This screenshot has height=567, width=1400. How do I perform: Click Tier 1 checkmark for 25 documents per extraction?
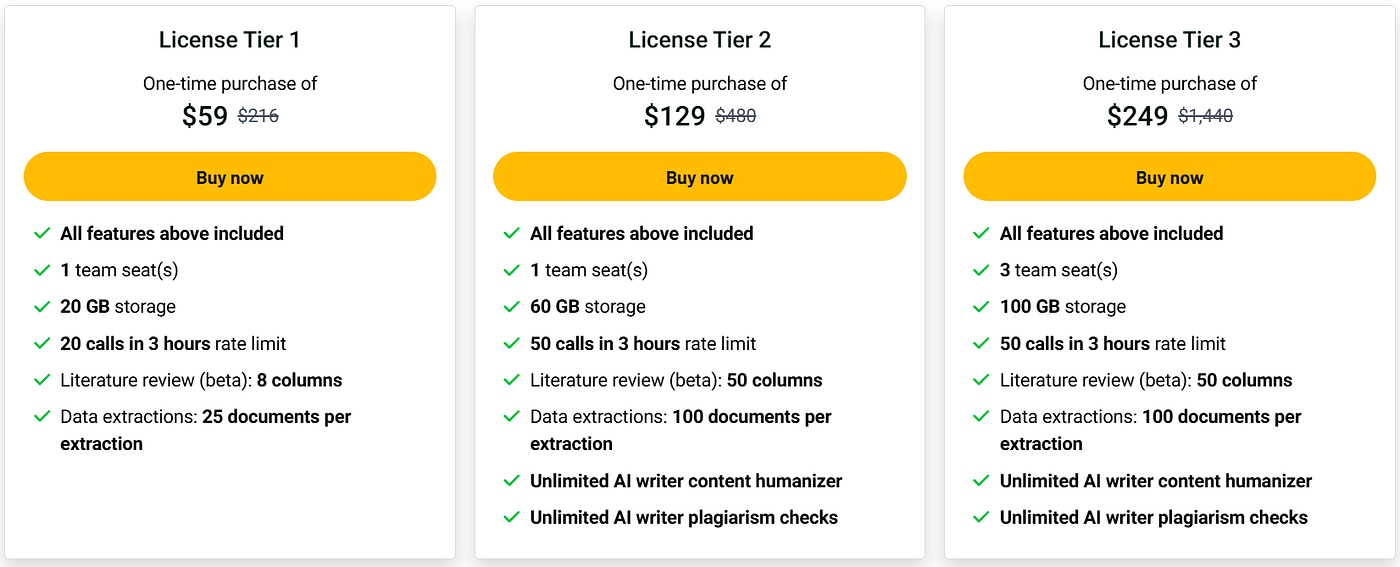pyautogui.click(x=42, y=417)
